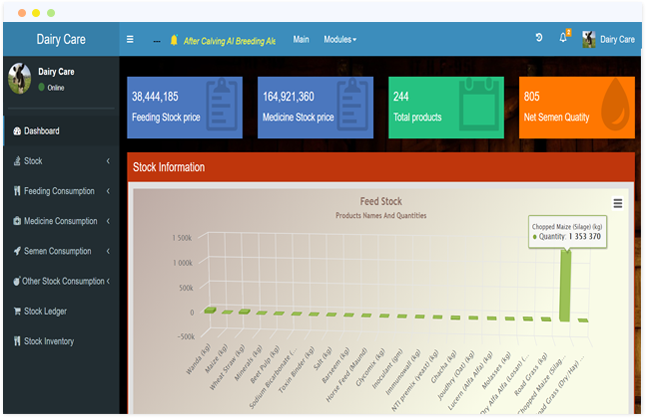Click the Semen Consumption rocket icon
Screen dimensions: 646x418
pyautogui.click(x=17, y=251)
